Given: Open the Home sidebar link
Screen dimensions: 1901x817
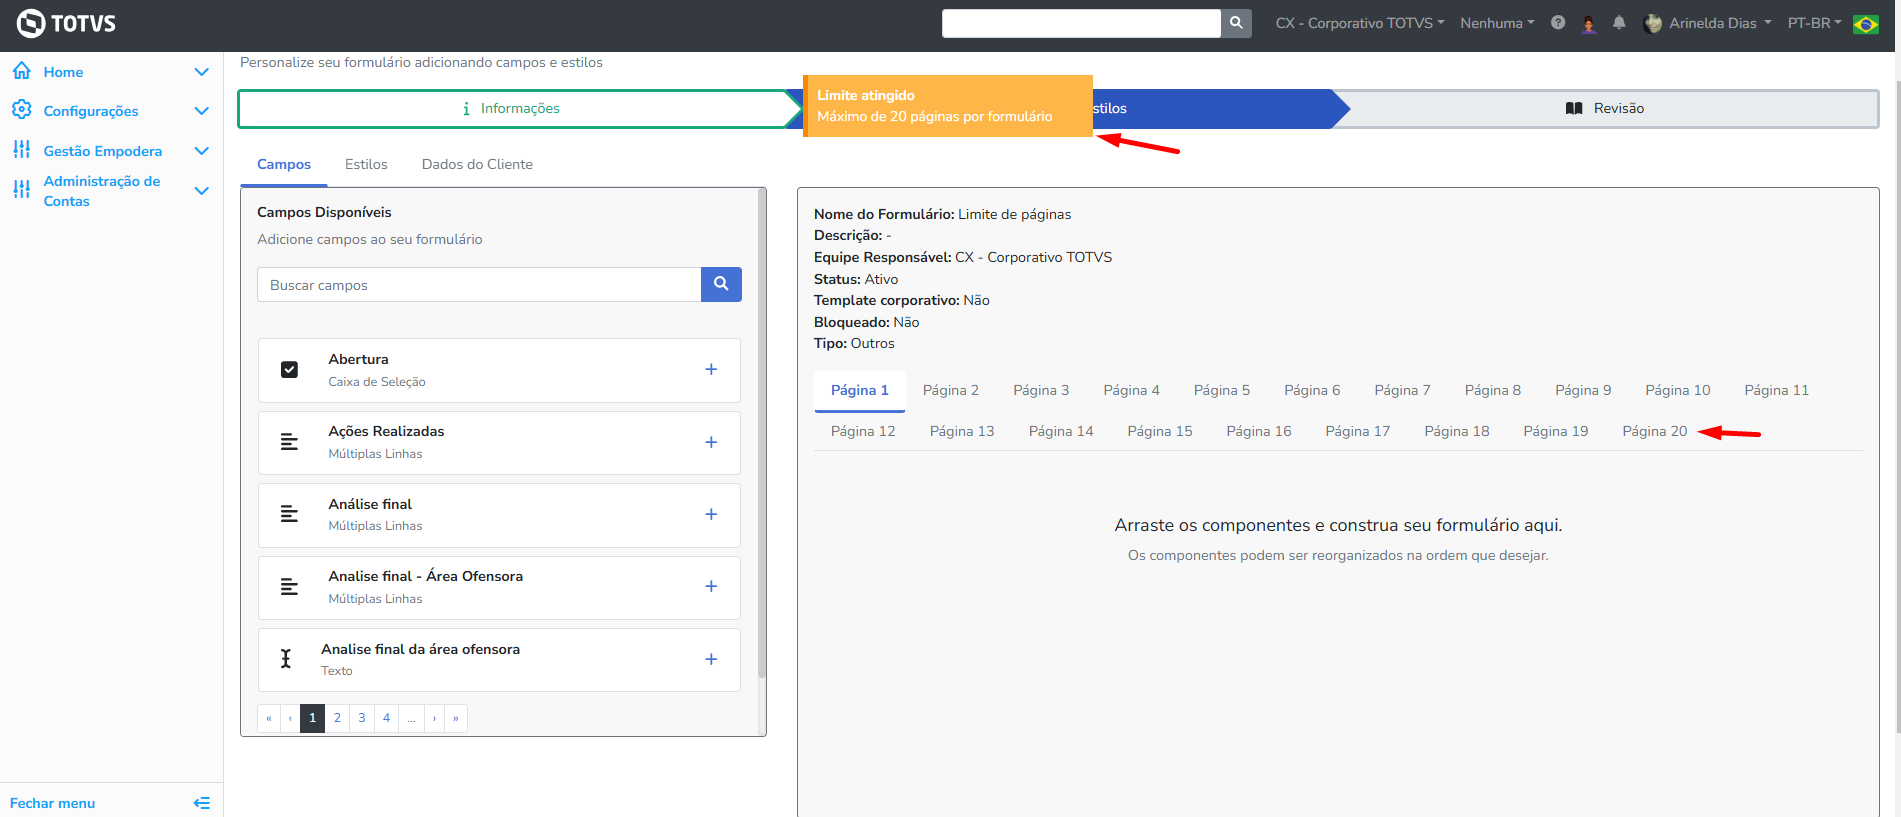Looking at the screenshot, I should [63, 72].
